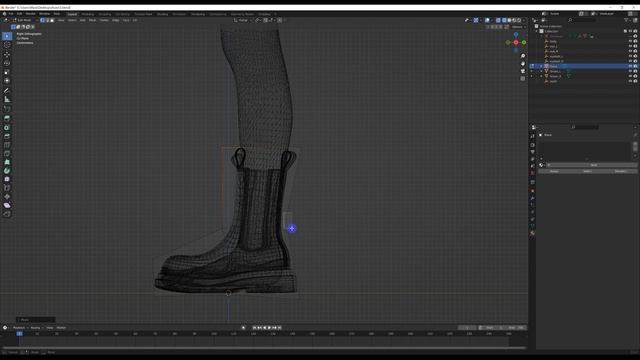This screenshot has width=640, height=360.
Task: Open the Global transform orientation dropdown
Action: click(243, 20)
